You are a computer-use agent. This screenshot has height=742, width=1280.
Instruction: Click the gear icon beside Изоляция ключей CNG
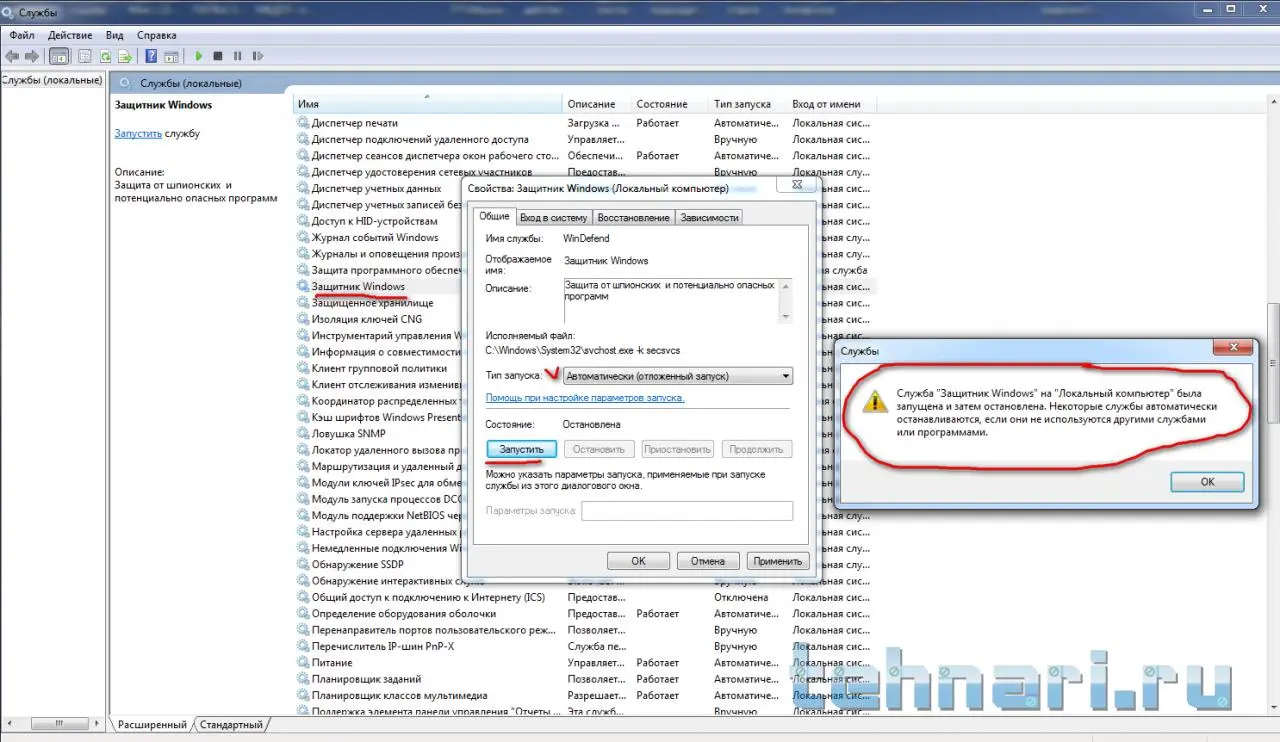[303, 319]
